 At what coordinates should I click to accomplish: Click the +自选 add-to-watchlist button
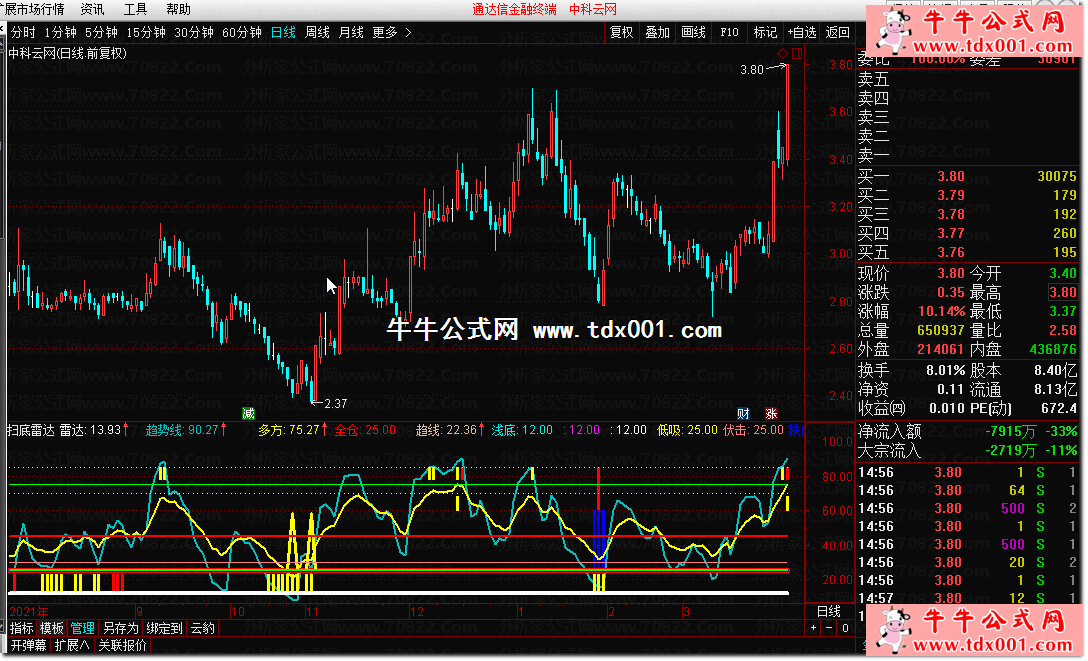click(801, 32)
